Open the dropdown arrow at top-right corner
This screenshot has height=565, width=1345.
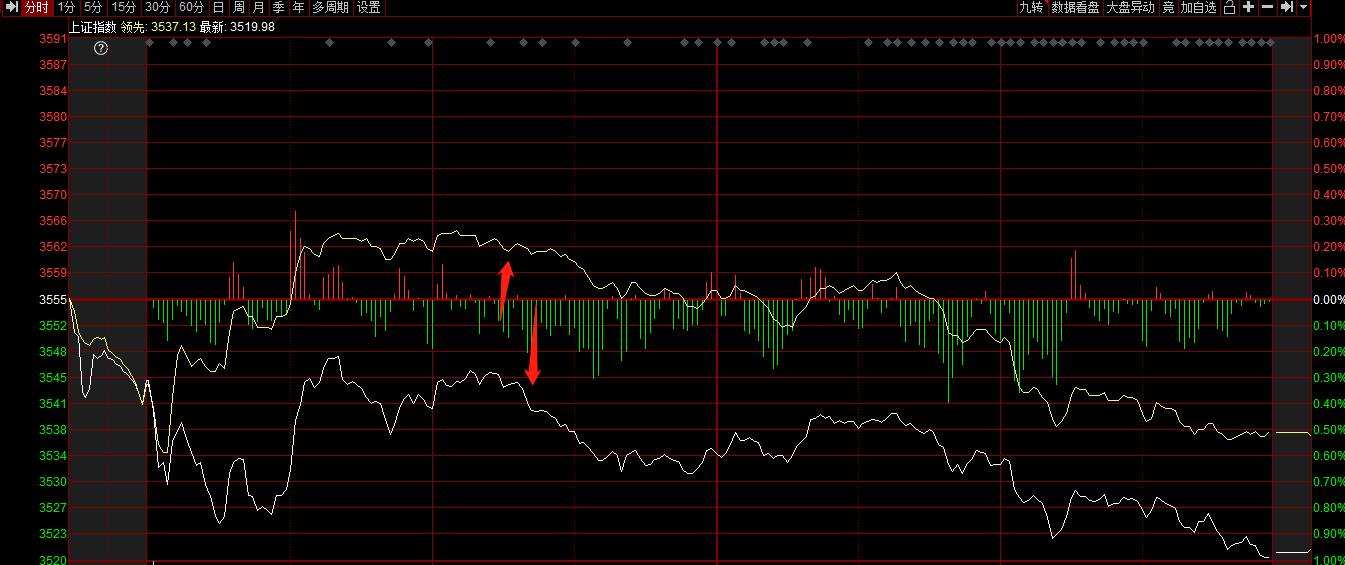tap(1303, 7)
